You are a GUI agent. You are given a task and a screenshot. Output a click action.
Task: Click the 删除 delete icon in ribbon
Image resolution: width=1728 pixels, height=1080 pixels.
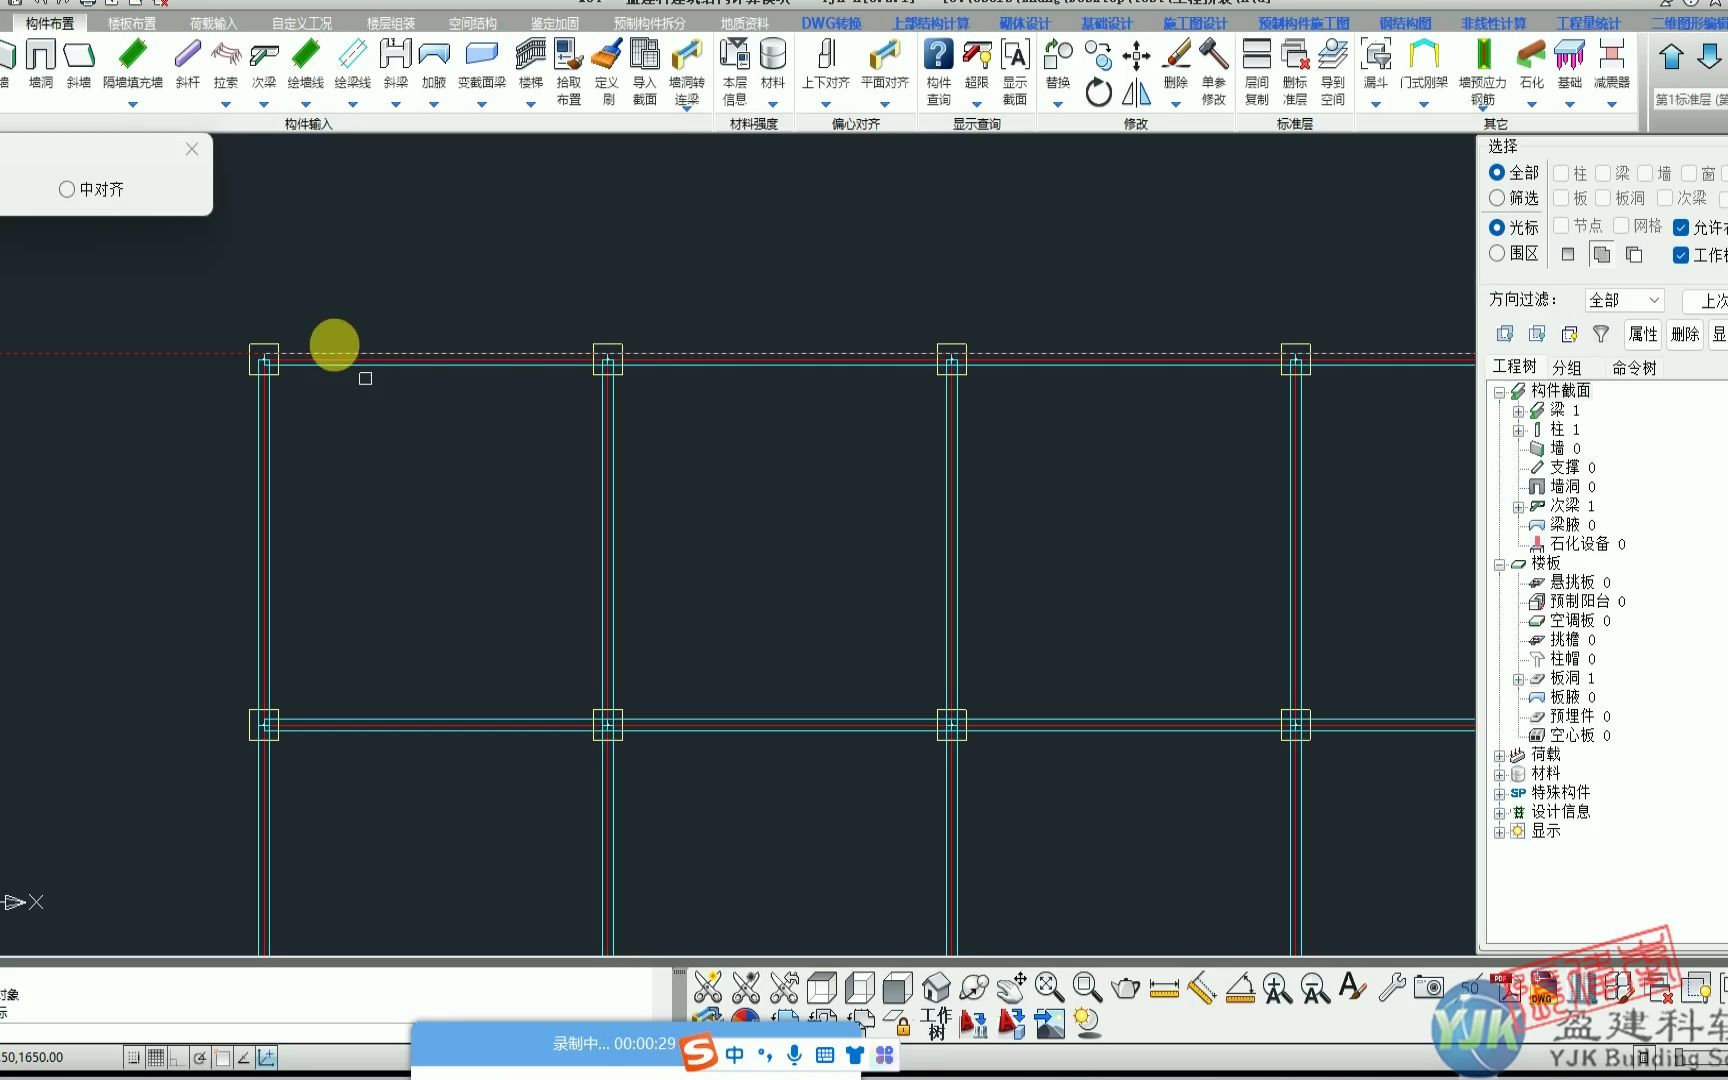[1176, 63]
